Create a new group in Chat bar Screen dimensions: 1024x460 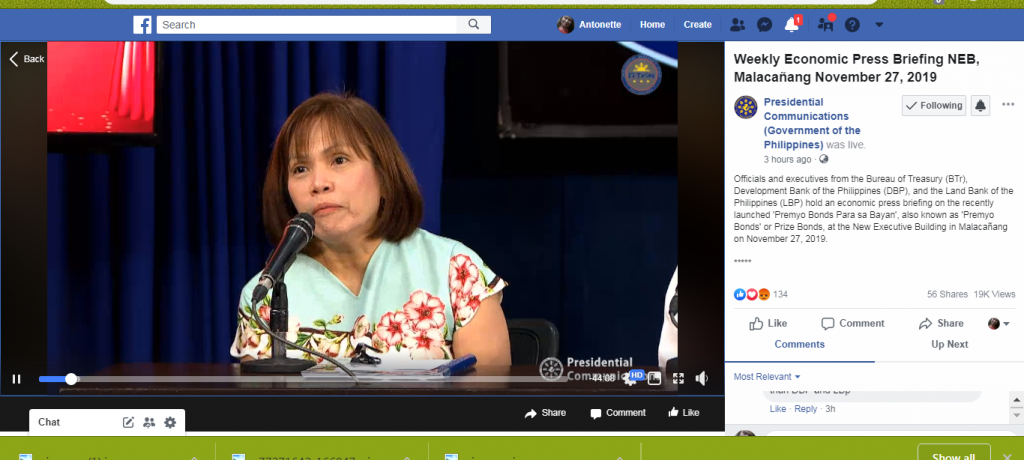click(x=149, y=422)
